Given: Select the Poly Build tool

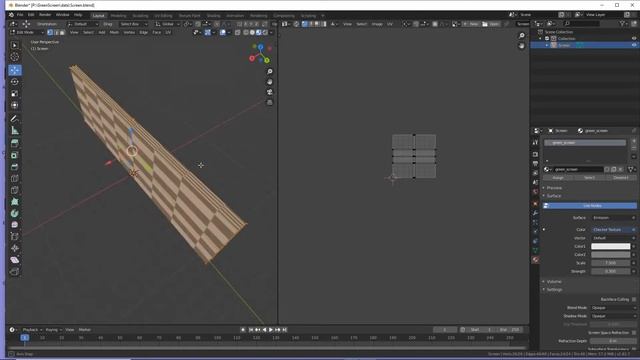Looking at the screenshot, I should tap(15, 202).
